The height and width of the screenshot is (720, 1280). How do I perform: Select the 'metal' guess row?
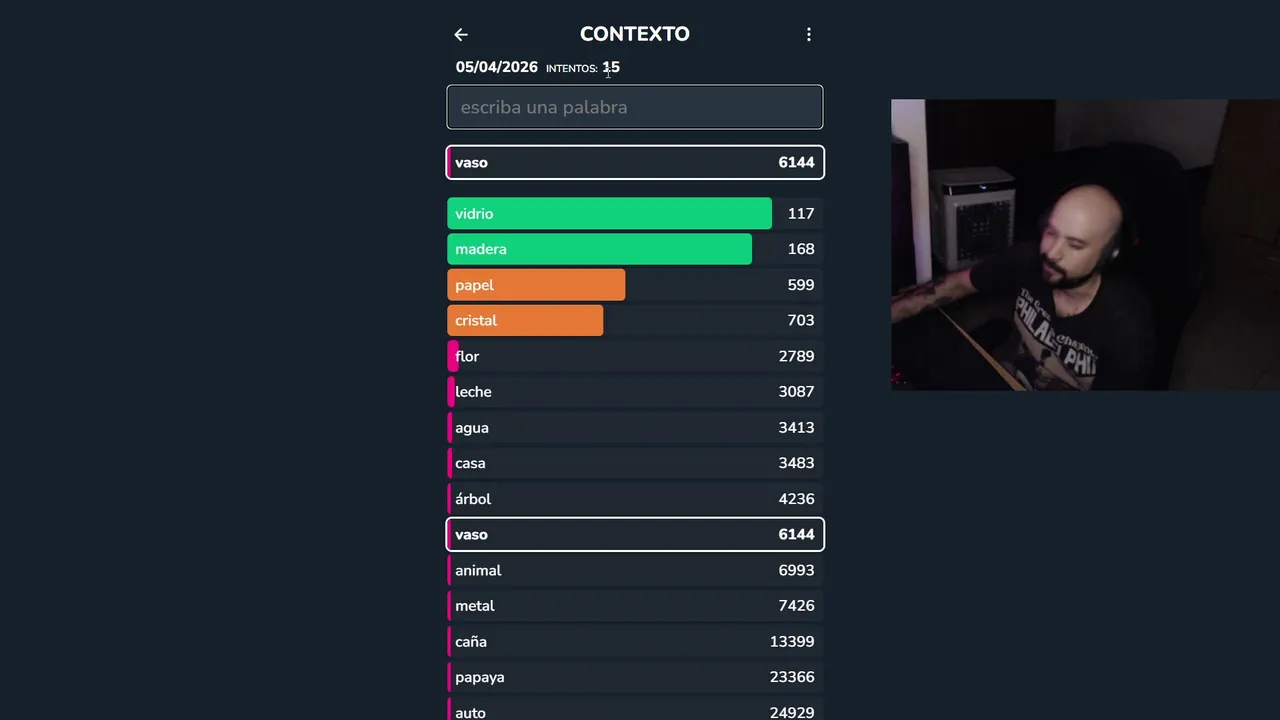pyautogui.click(x=635, y=606)
